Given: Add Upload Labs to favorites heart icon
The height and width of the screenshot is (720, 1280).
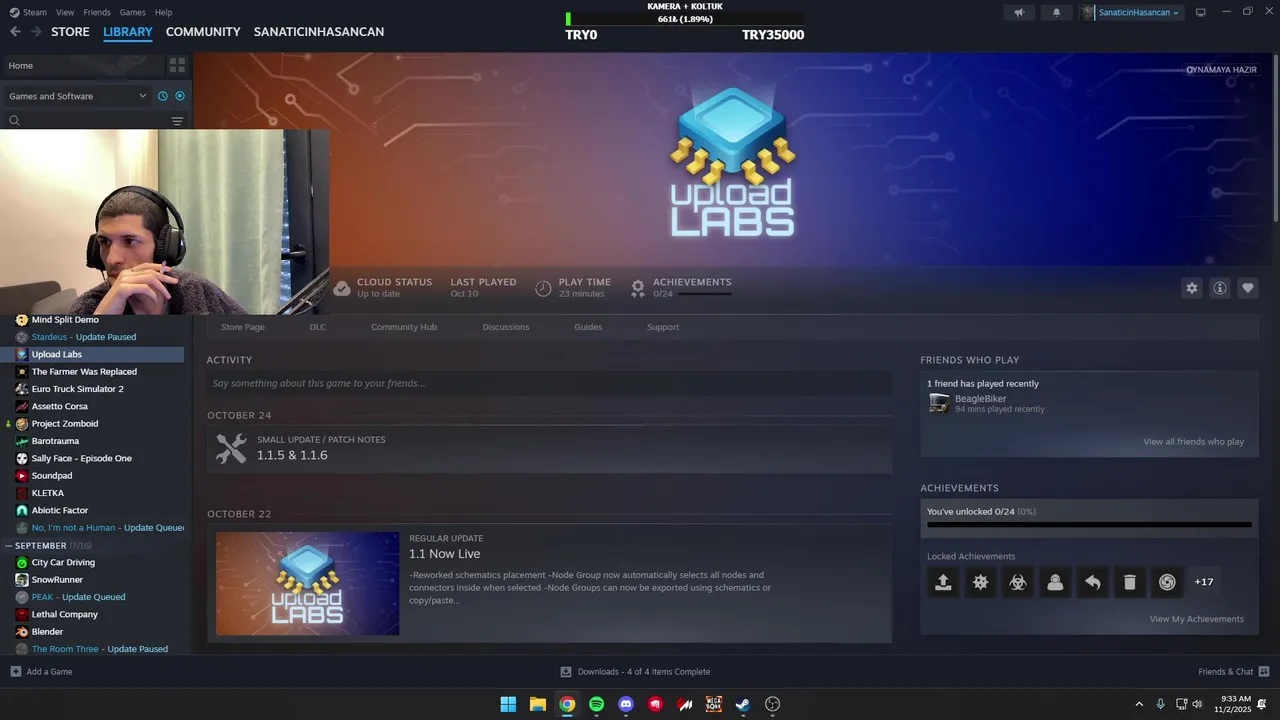Looking at the screenshot, I should click(1247, 288).
